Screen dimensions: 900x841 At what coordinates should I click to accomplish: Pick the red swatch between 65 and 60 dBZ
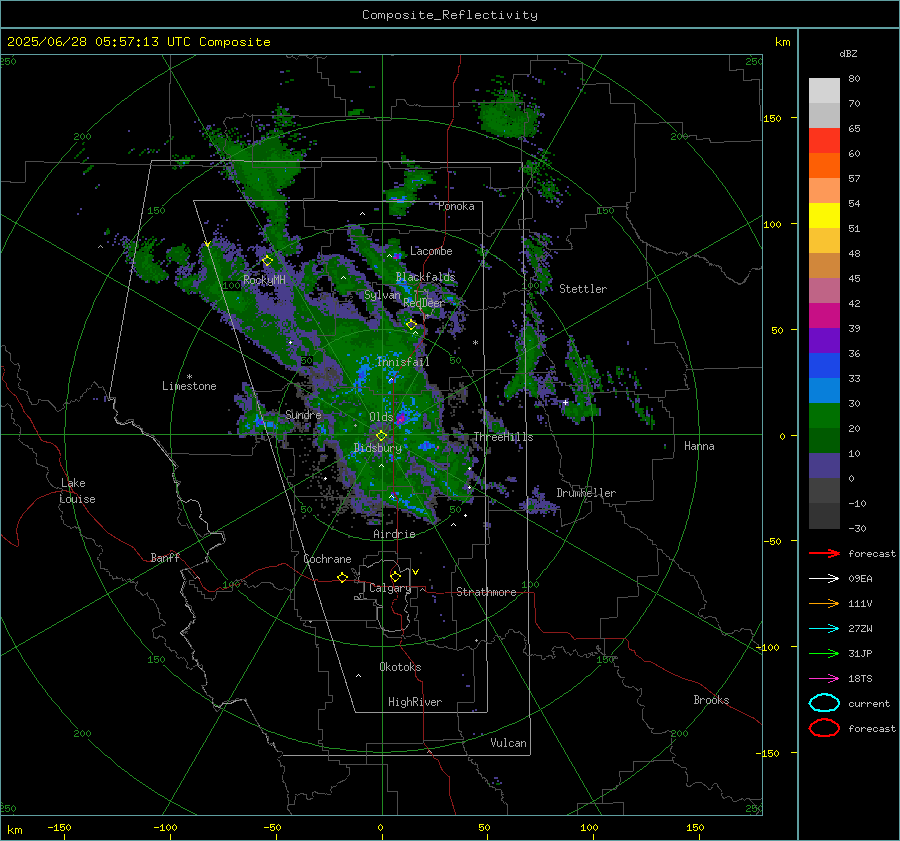click(x=824, y=141)
